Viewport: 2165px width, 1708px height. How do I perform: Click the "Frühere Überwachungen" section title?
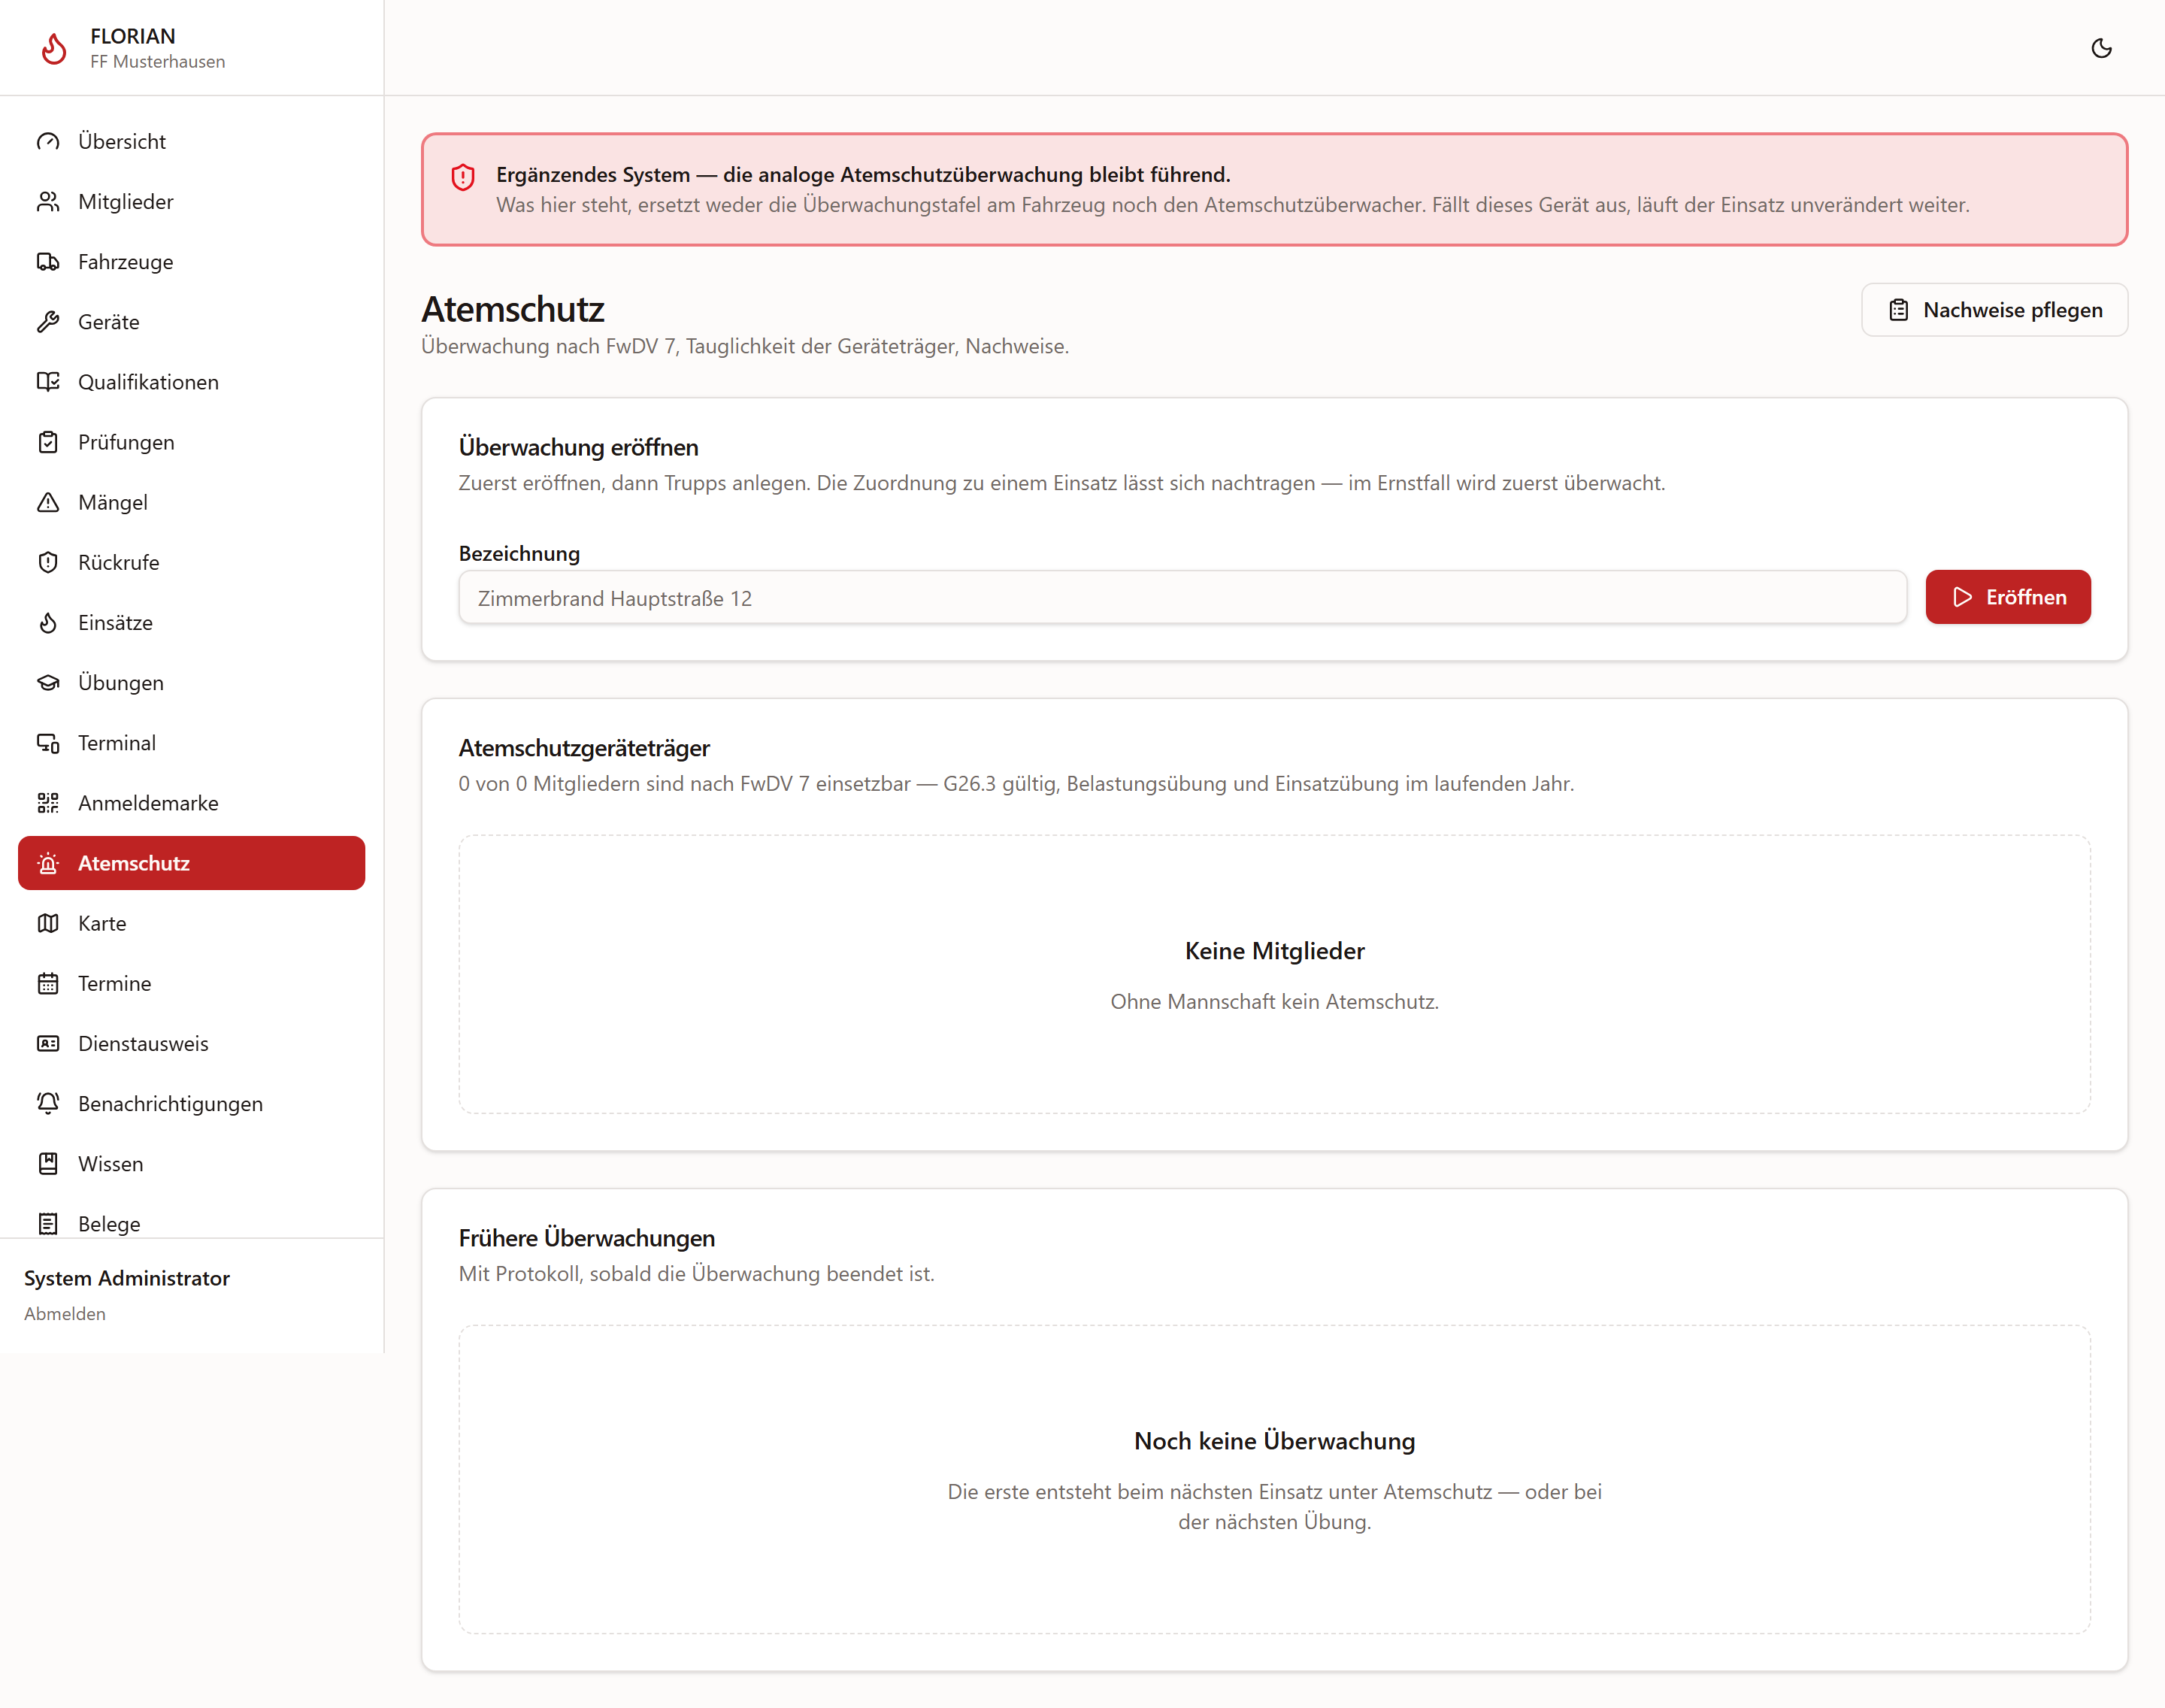pos(587,1238)
